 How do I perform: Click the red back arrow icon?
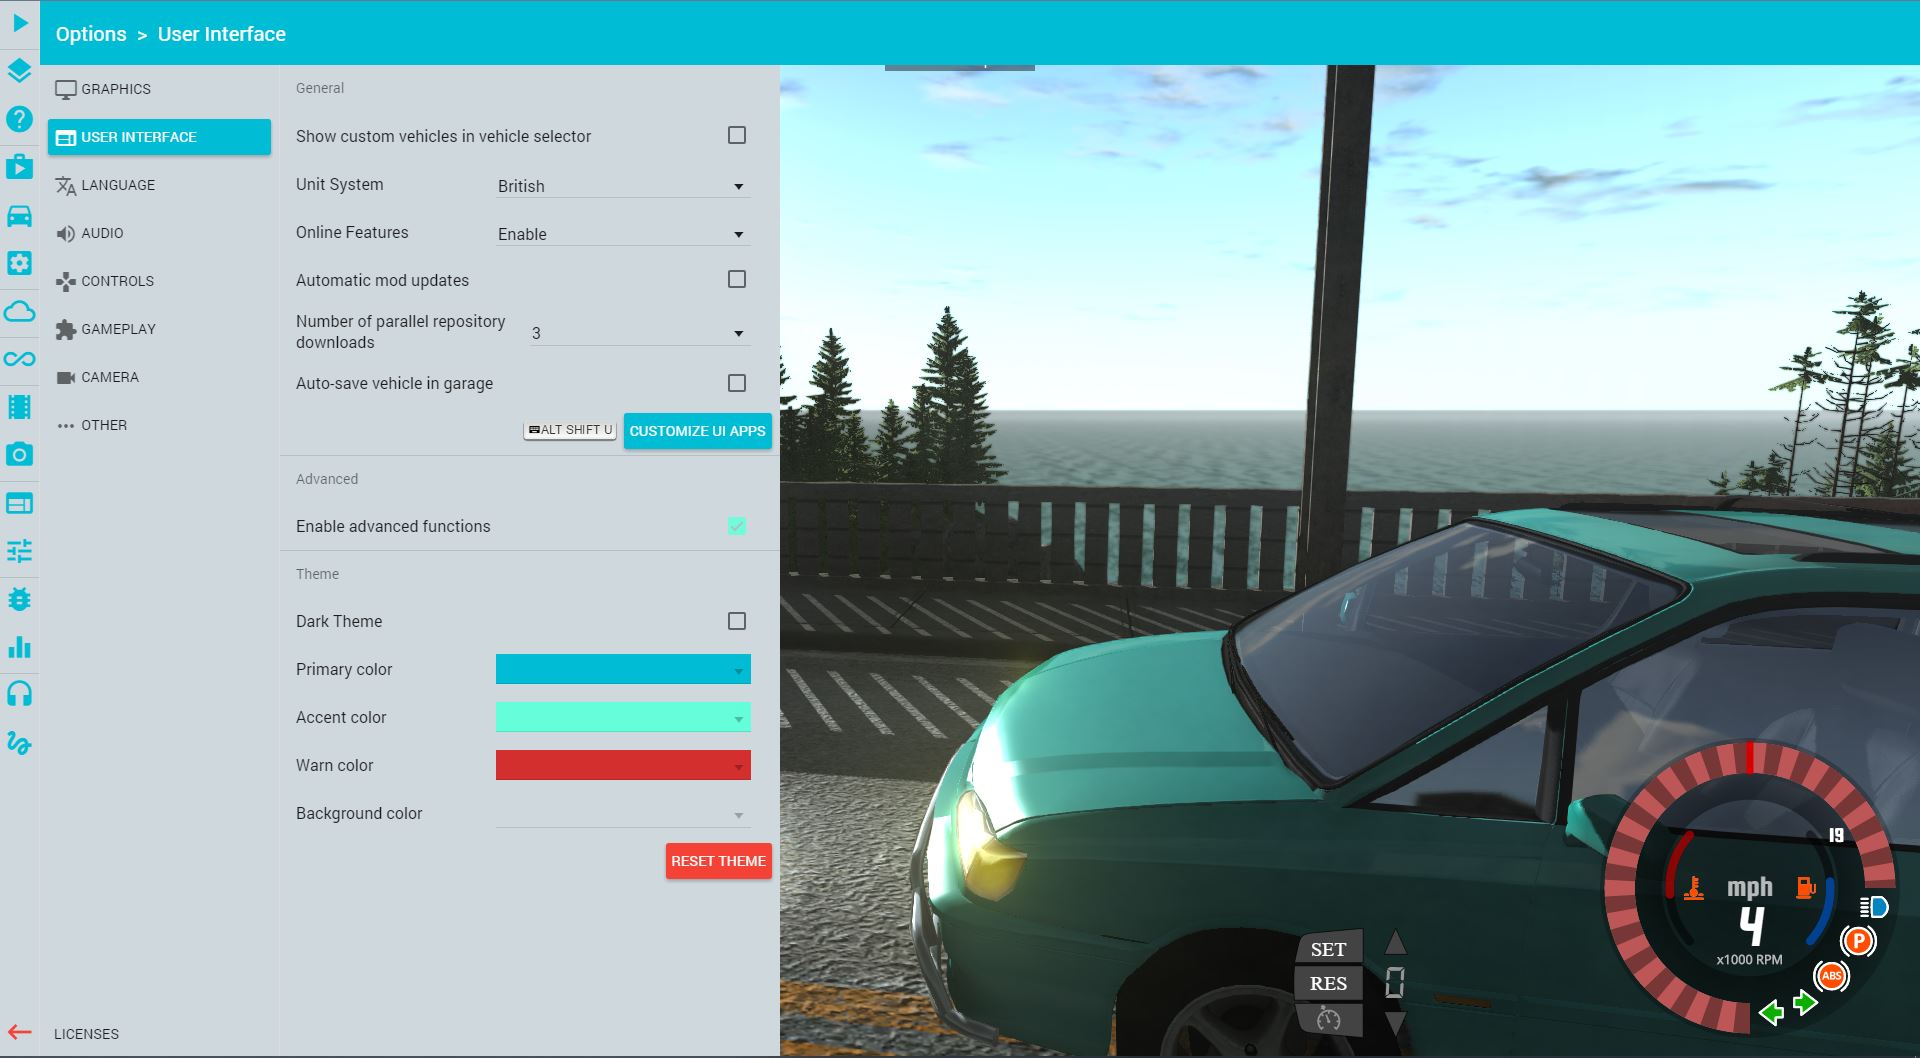[x=19, y=1032]
